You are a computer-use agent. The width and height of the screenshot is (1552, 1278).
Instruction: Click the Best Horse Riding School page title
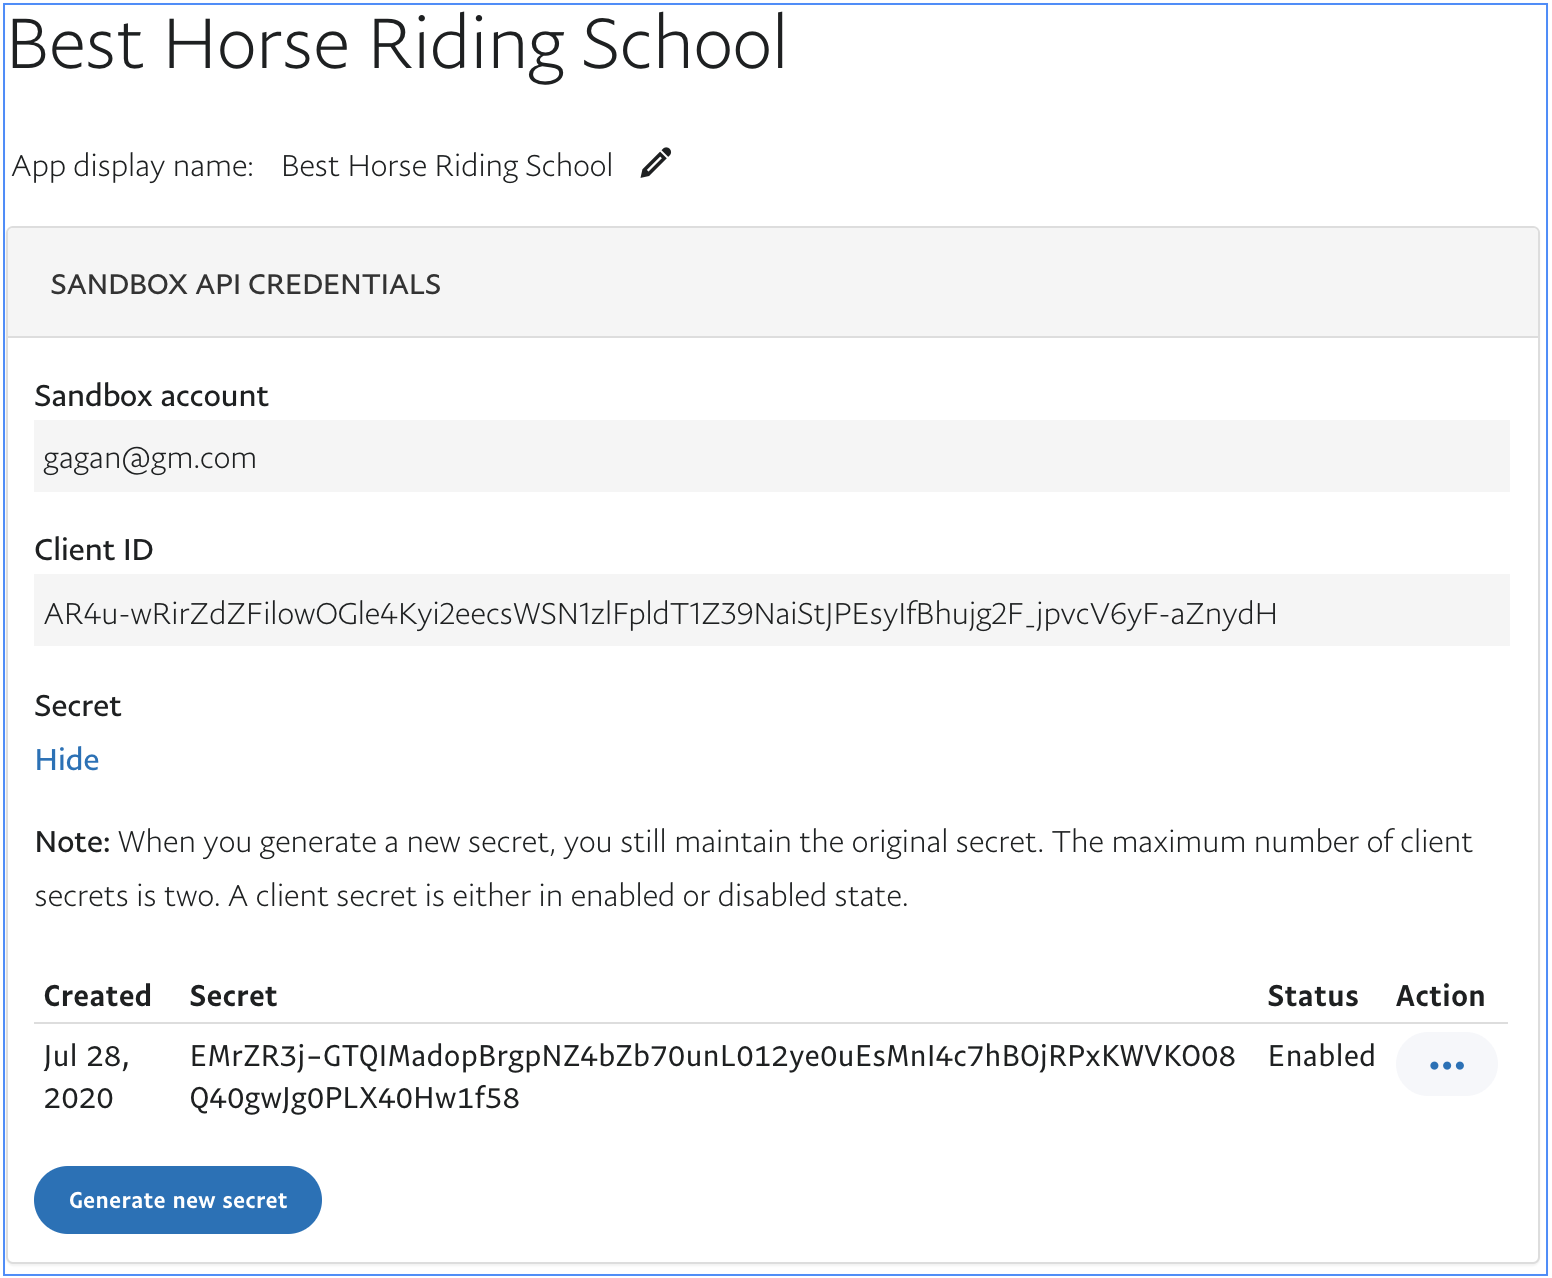[398, 44]
